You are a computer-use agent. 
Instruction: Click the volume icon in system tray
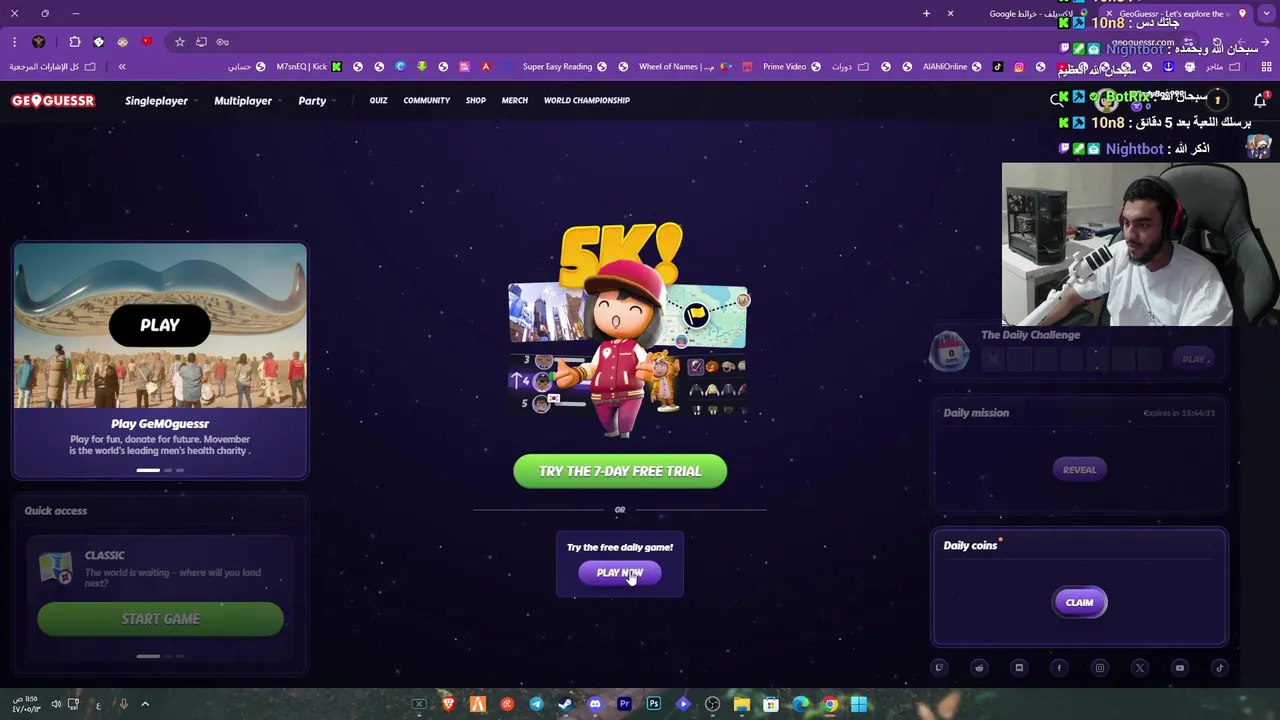[56, 704]
